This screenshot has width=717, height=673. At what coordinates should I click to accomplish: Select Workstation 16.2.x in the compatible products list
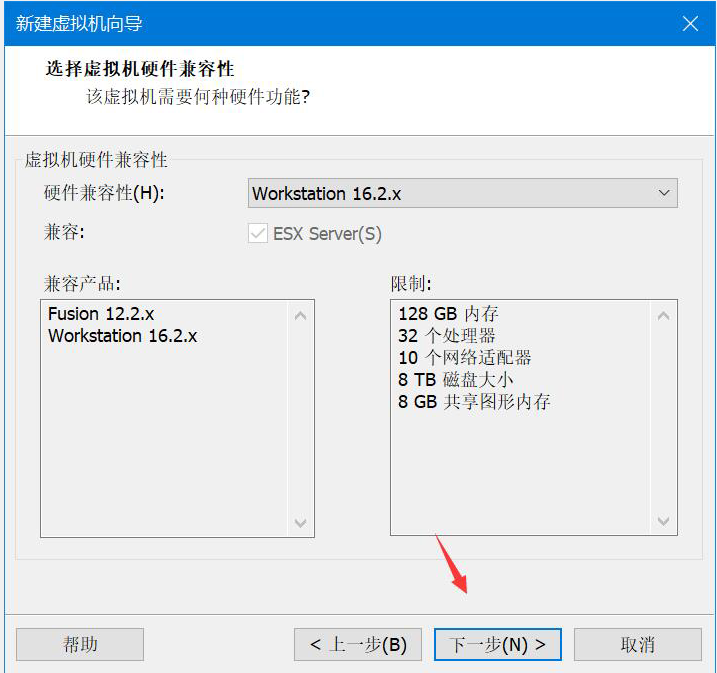123,336
